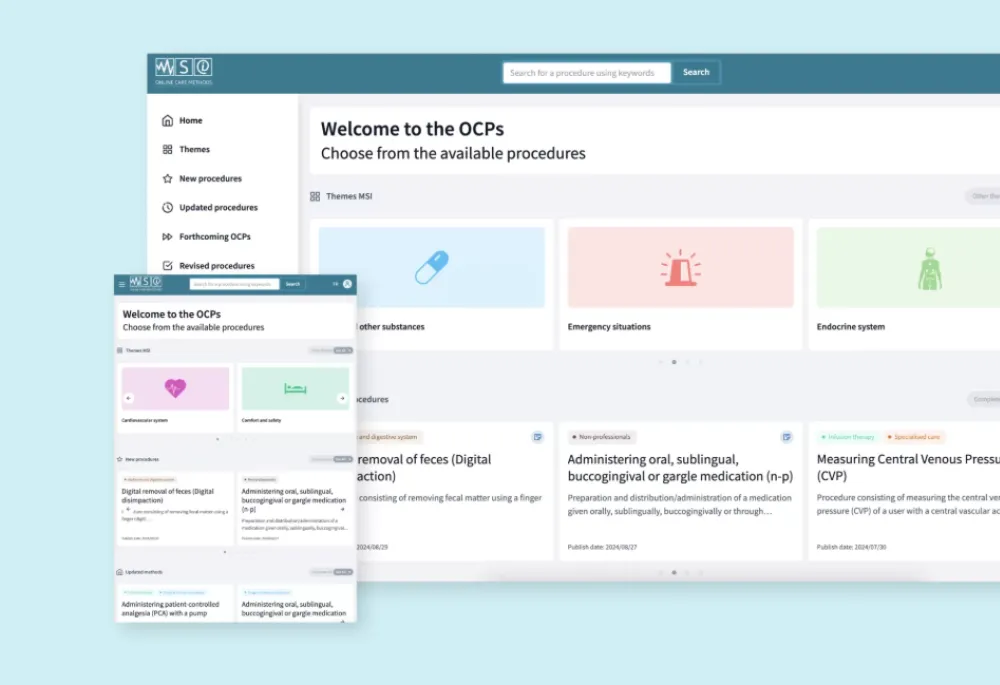
Task: Go to the previous theme with the left arrow
Action: pos(129,398)
